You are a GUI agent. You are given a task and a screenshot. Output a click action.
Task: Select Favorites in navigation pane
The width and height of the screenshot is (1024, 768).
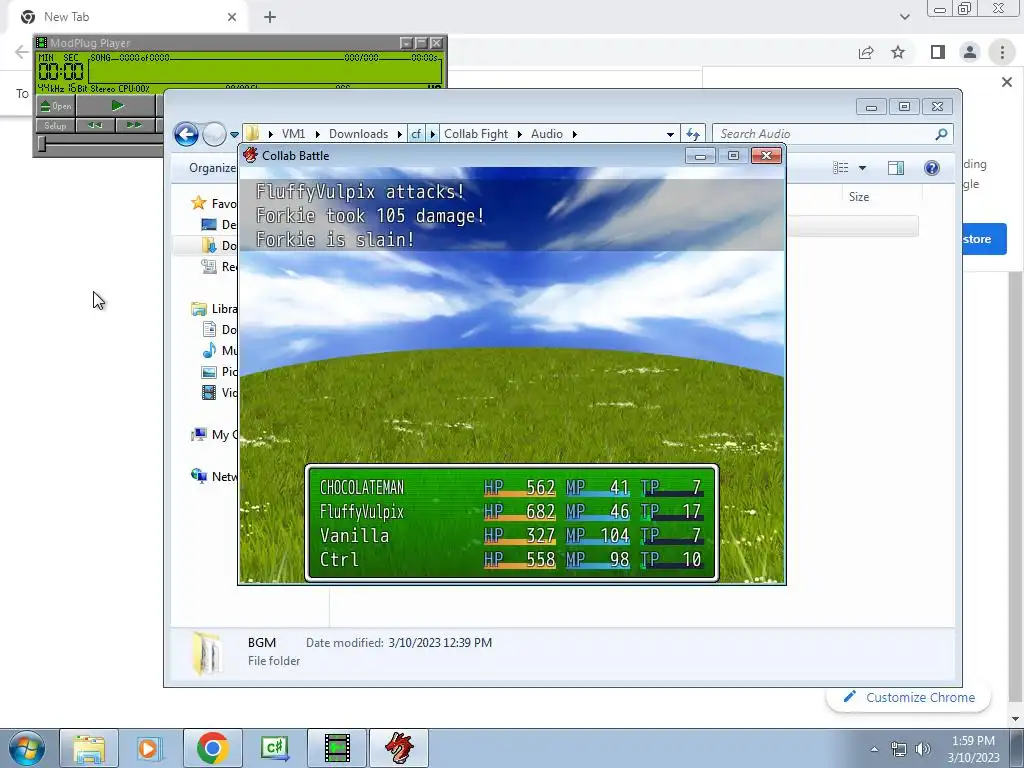click(x=216, y=203)
